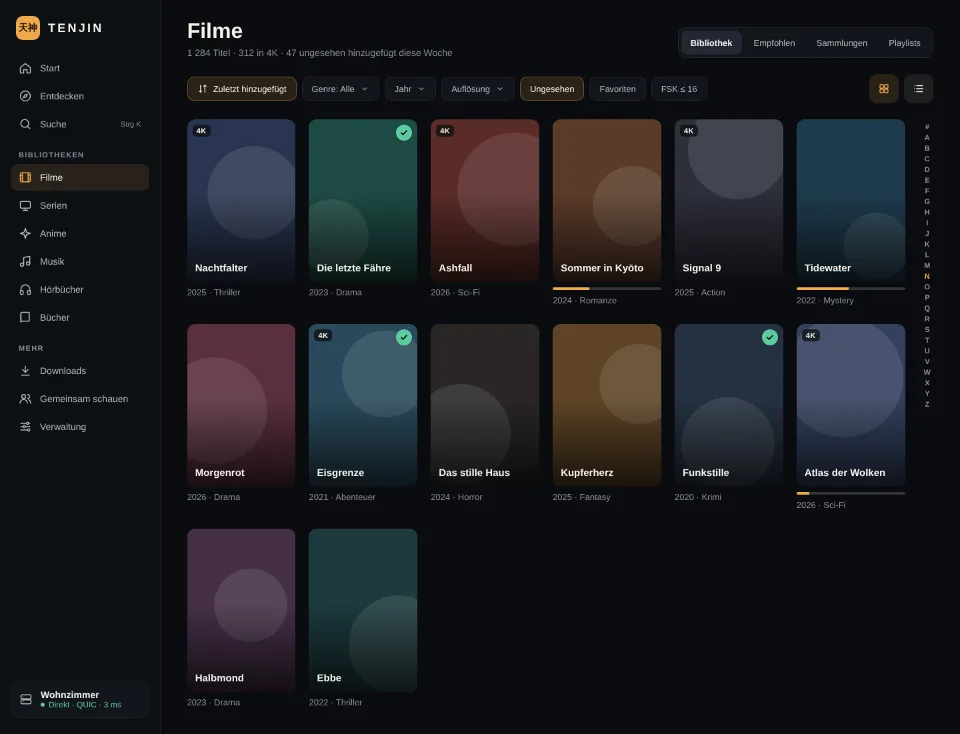Click the Downloads arrow icon

(25, 370)
